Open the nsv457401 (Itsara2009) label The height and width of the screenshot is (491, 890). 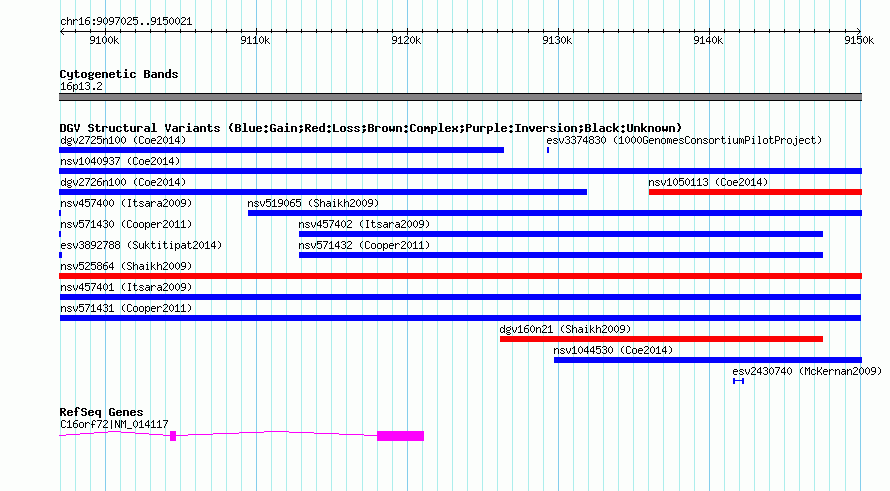pyautogui.click(x=126, y=287)
